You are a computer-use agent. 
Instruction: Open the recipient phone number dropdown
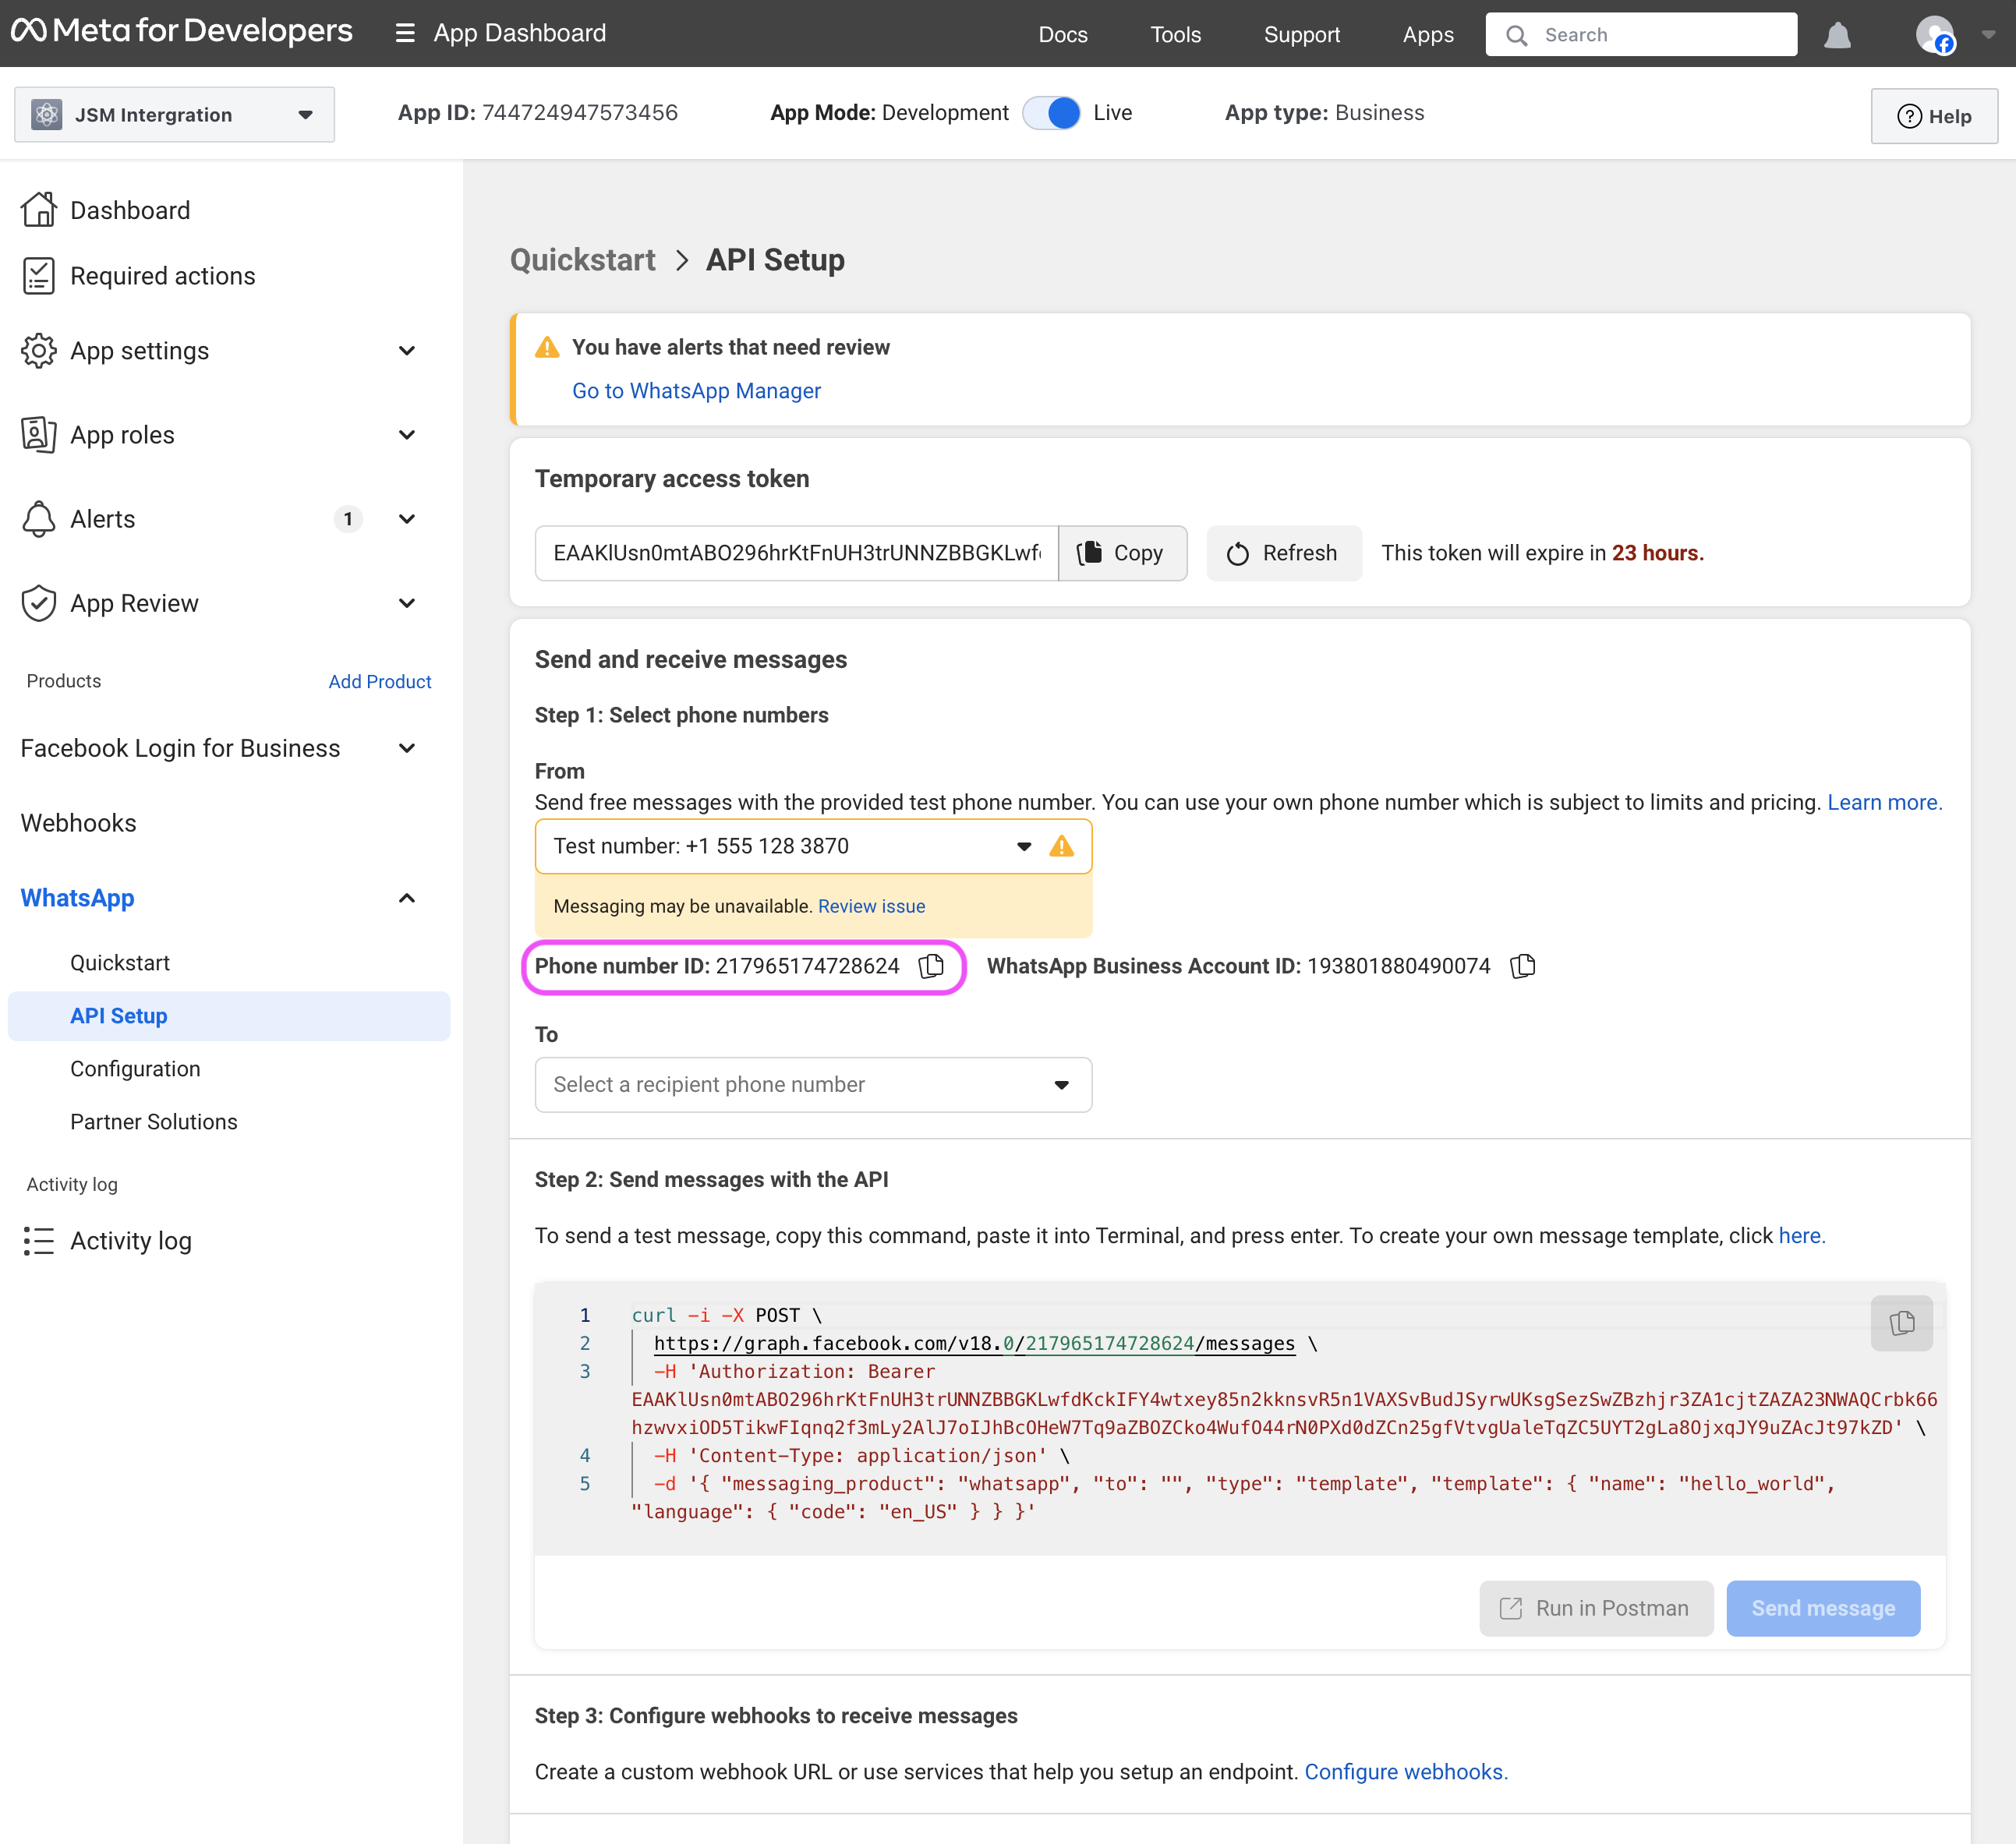tap(812, 1085)
